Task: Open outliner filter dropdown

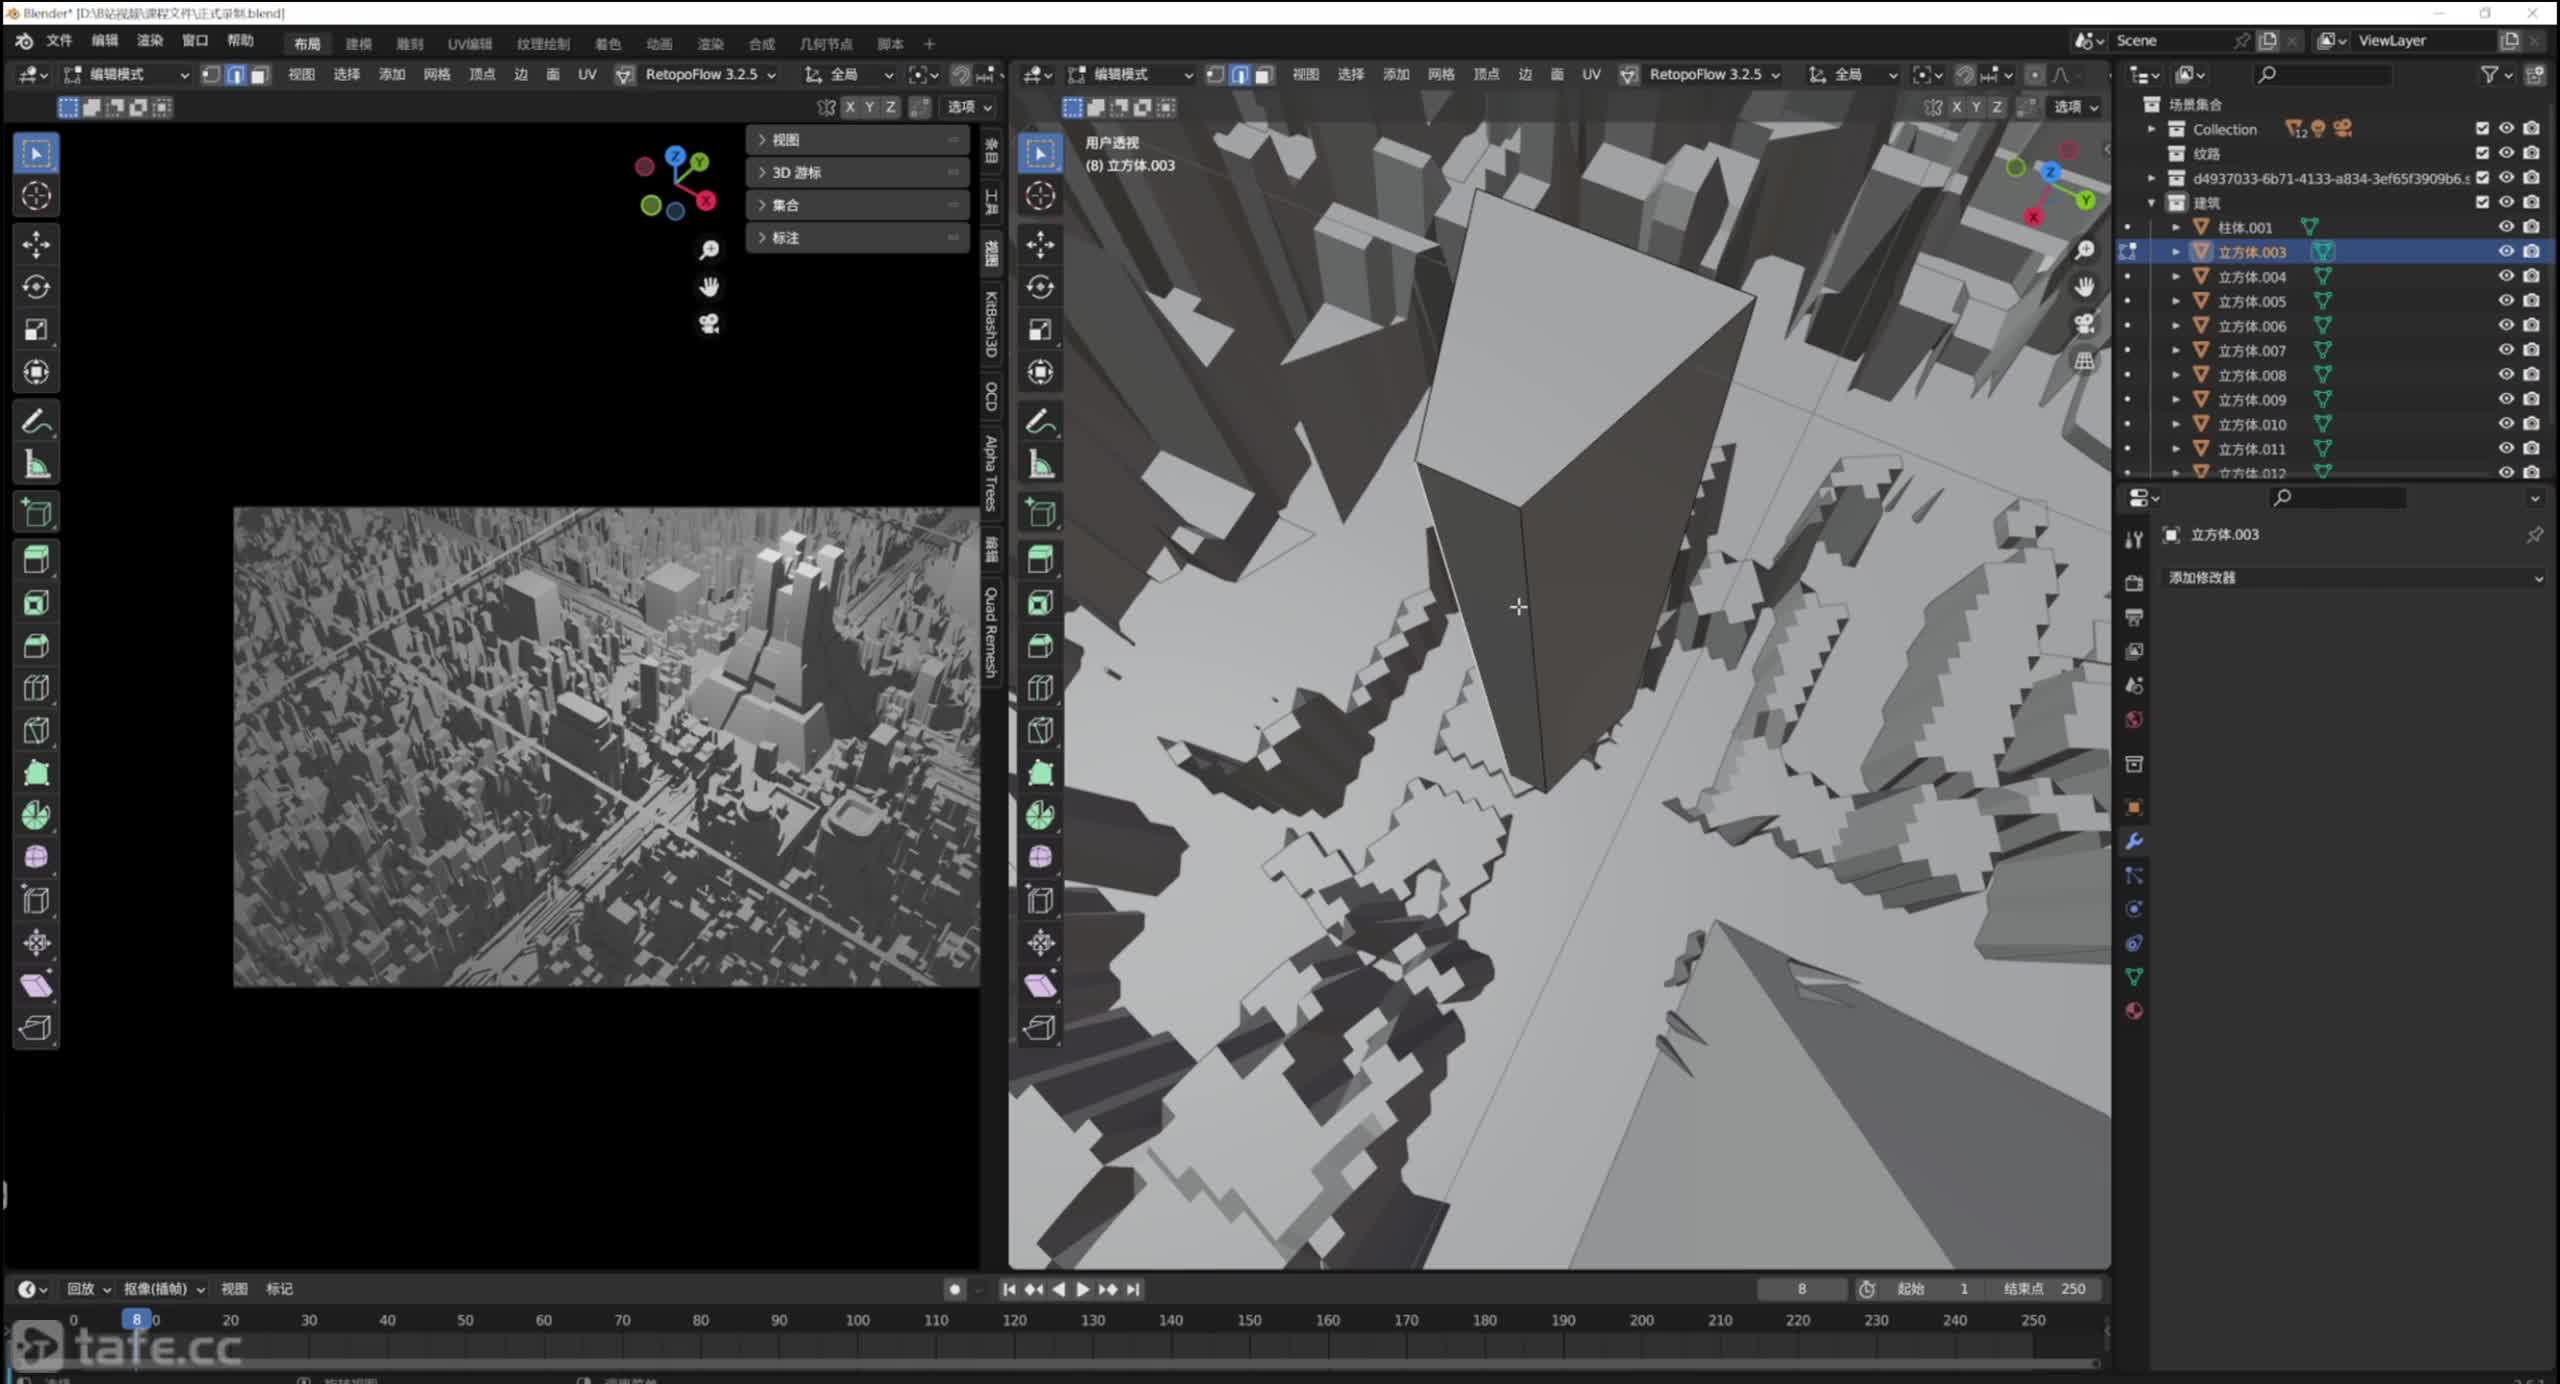Action: [2496, 75]
